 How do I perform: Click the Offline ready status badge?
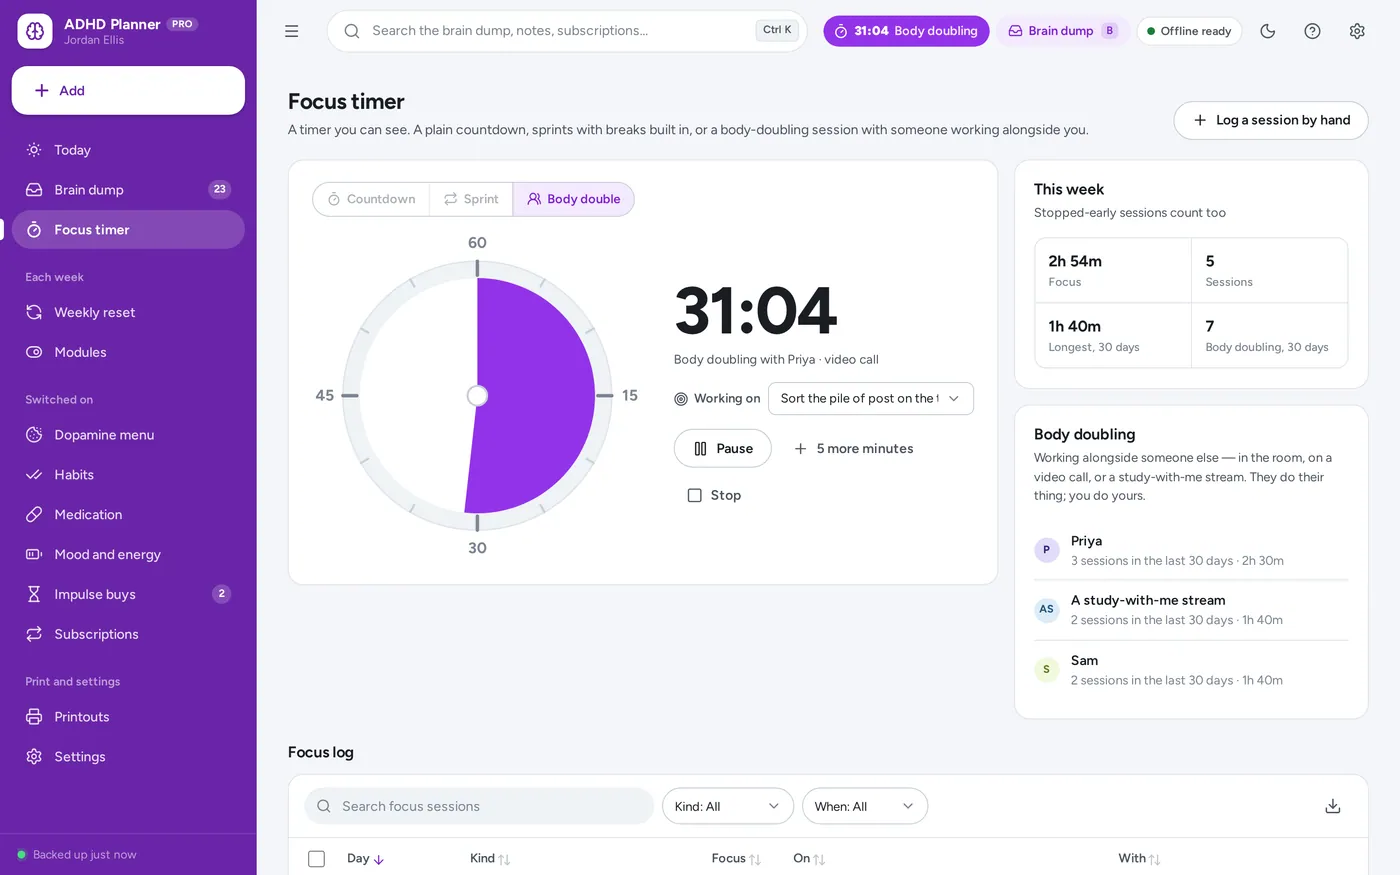(1189, 31)
